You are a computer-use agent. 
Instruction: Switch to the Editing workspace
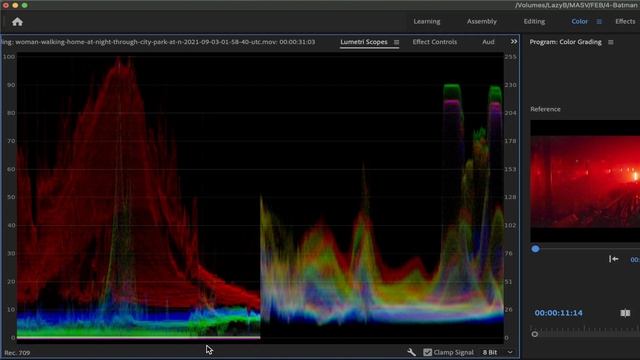click(534, 21)
